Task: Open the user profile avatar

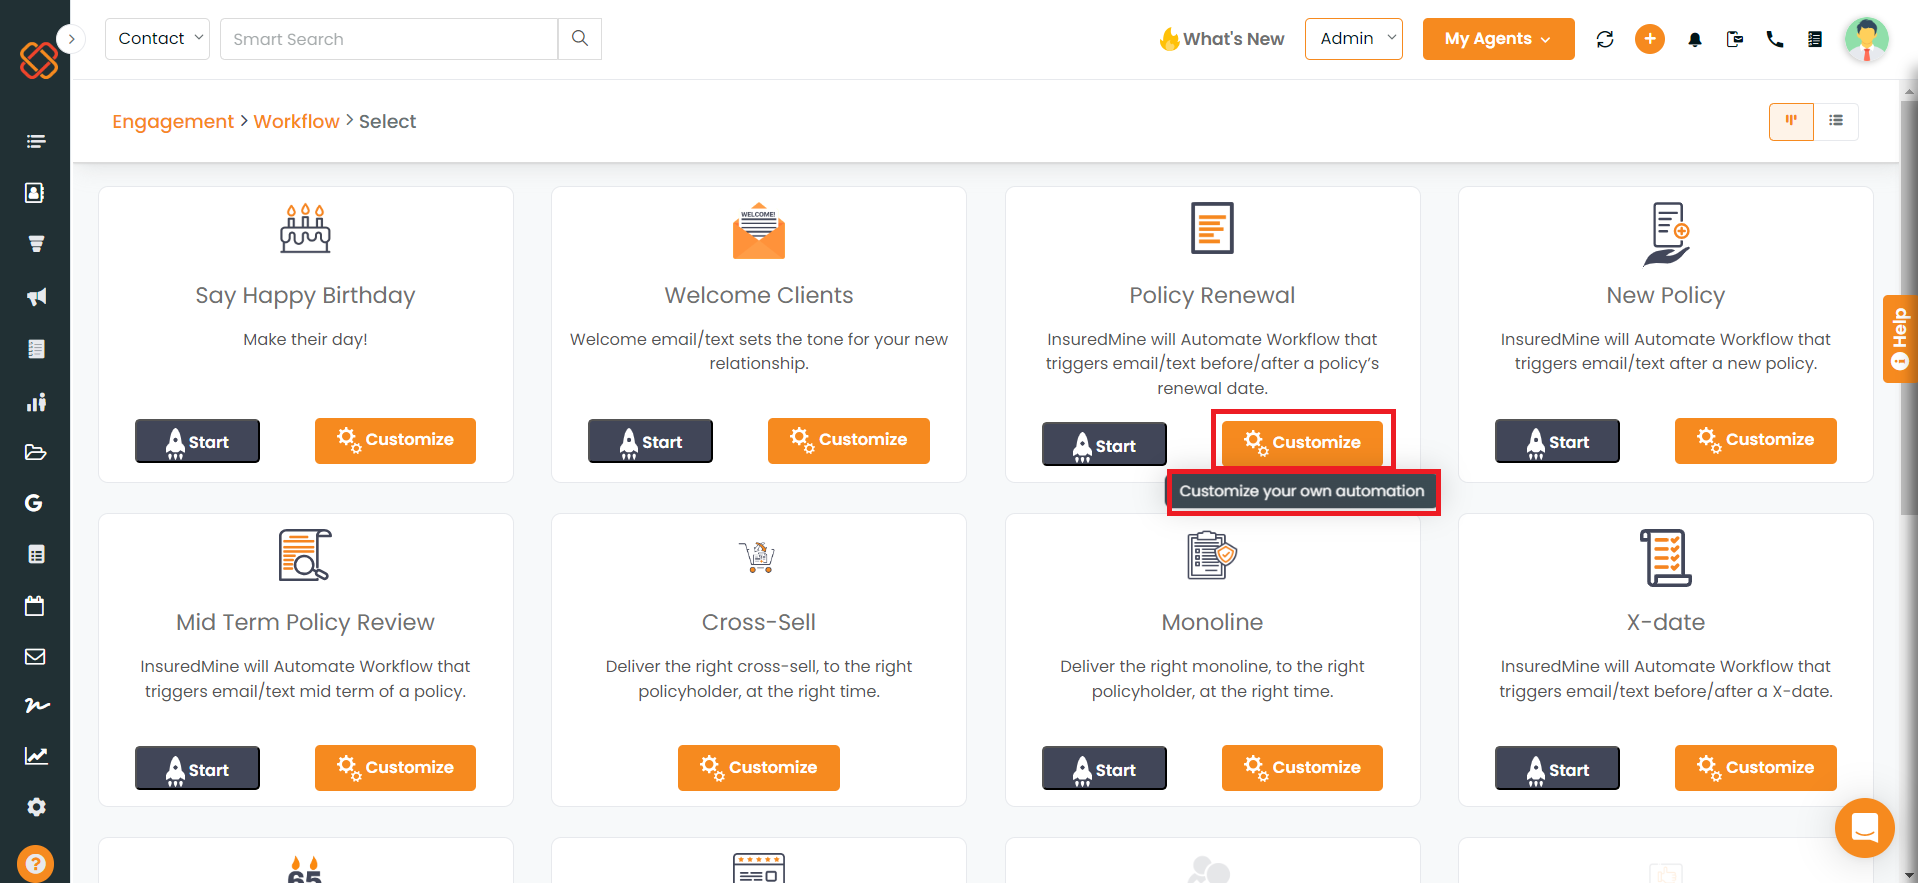Action: (1866, 39)
